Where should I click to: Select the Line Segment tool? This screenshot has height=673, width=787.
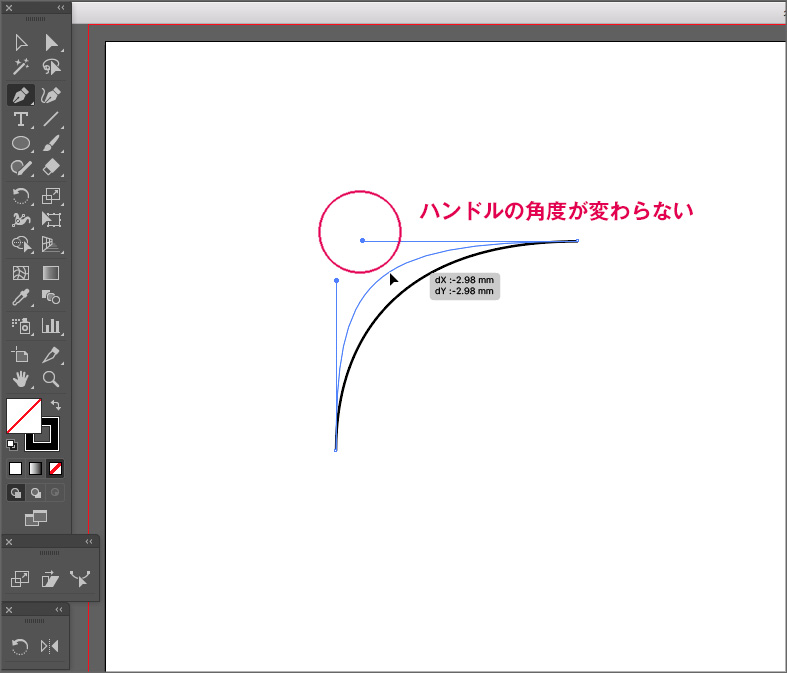coord(51,119)
